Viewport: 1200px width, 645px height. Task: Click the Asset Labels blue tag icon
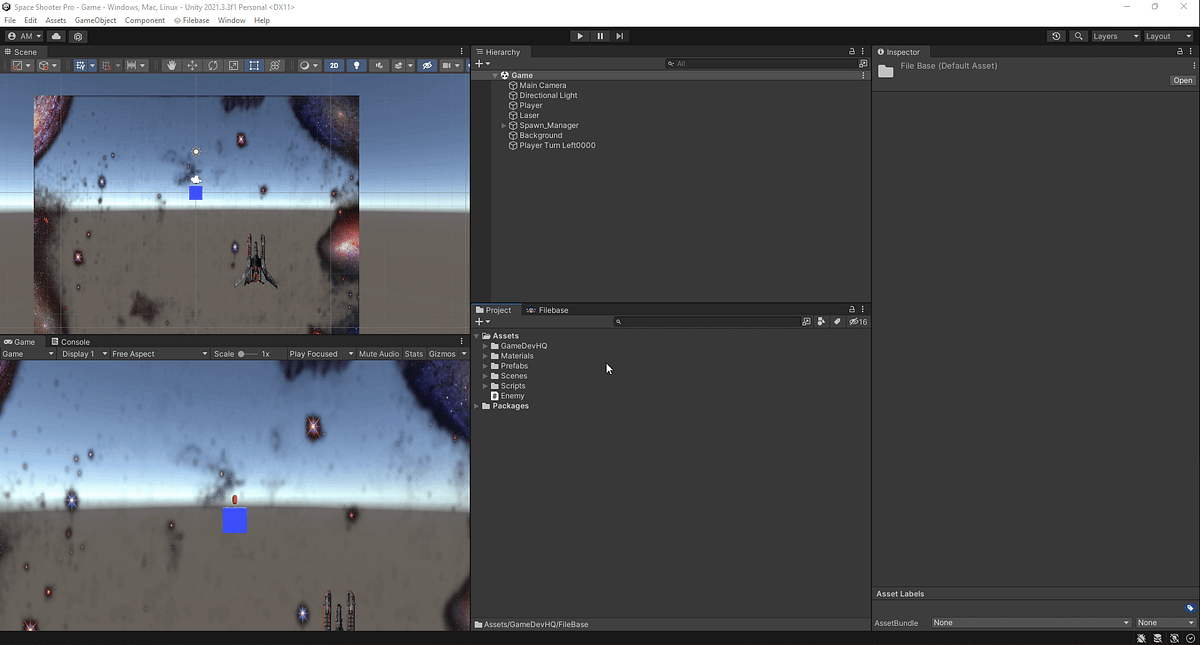1190,608
